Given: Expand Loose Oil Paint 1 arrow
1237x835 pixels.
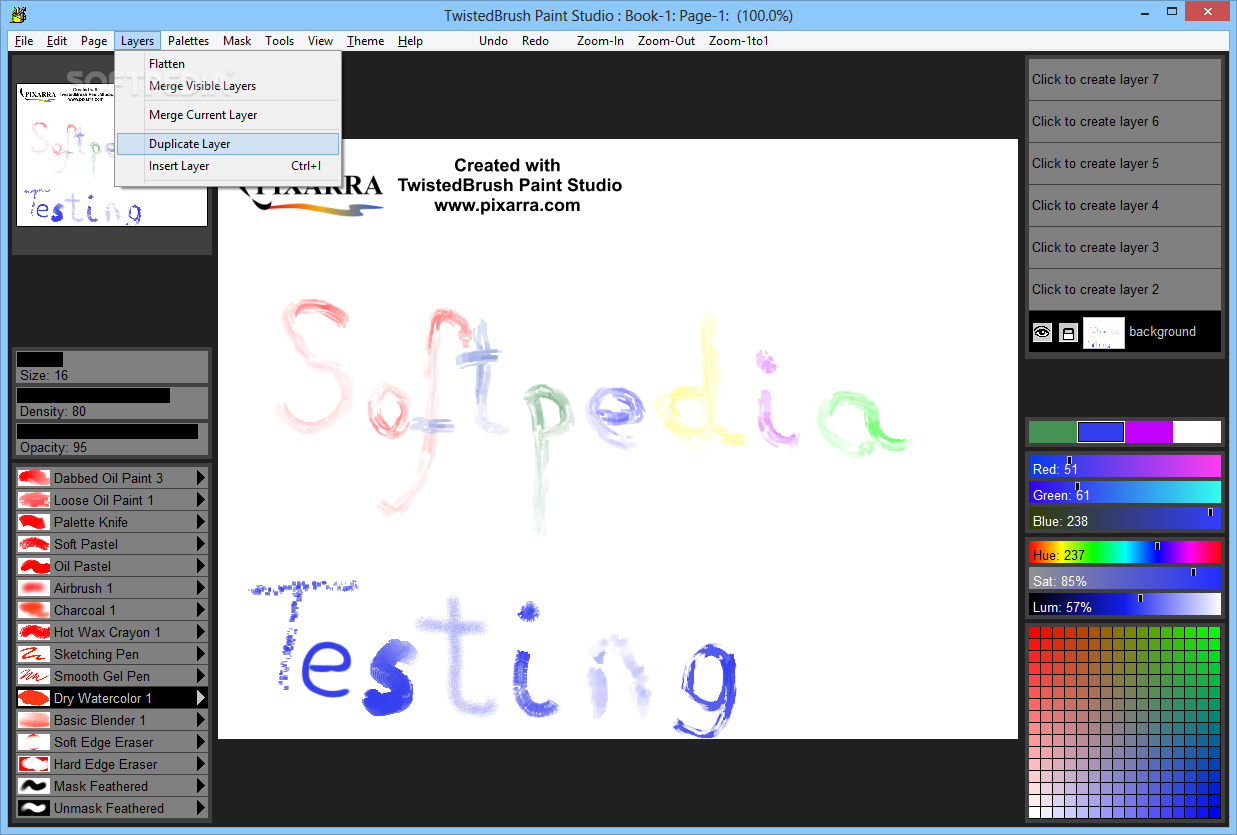Looking at the screenshot, I should pyautogui.click(x=200, y=500).
